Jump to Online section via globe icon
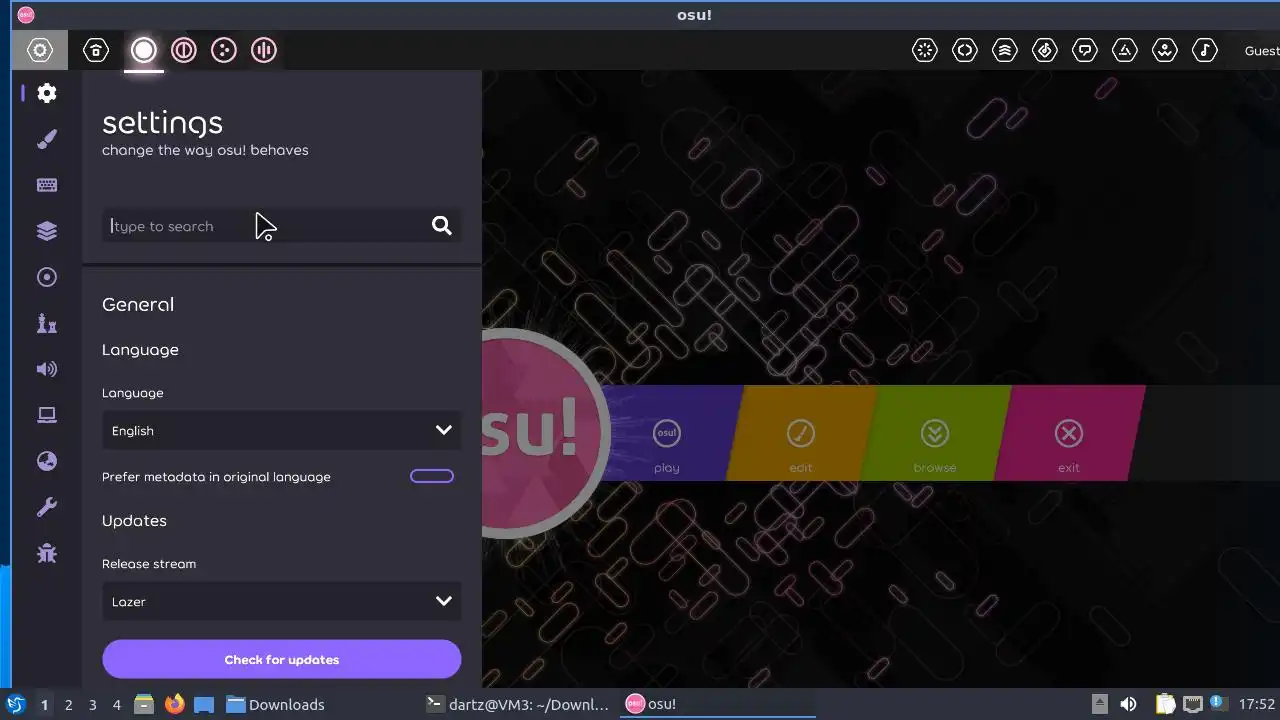 [x=47, y=461]
